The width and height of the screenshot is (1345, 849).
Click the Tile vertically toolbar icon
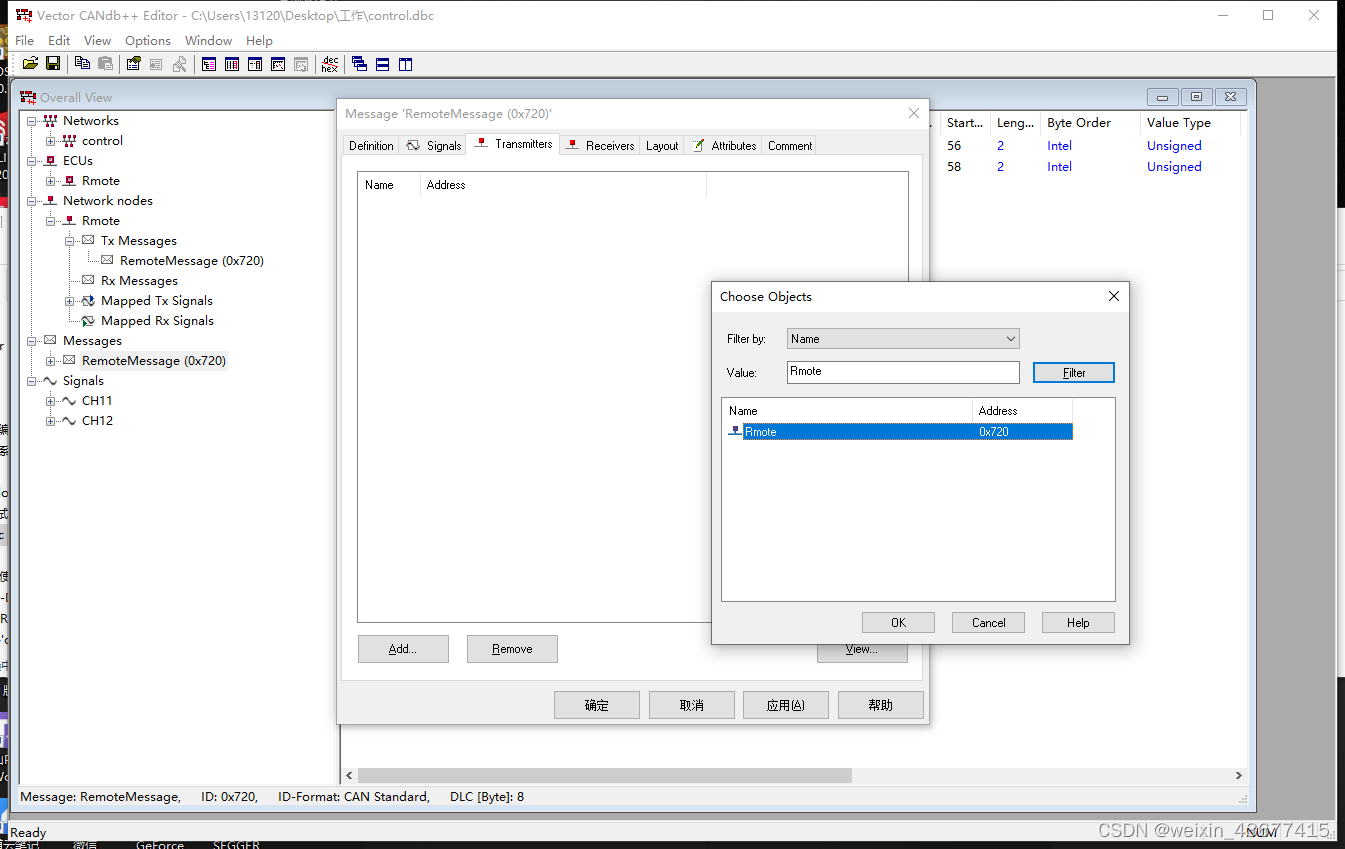click(405, 64)
